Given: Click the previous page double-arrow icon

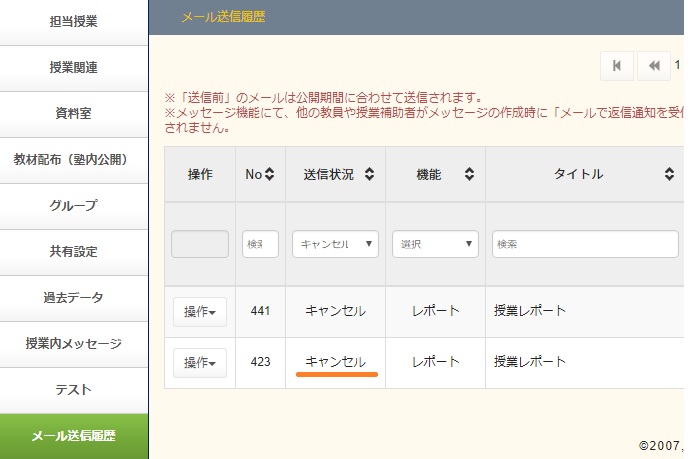Looking at the screenshot, I should click(654, 66).
